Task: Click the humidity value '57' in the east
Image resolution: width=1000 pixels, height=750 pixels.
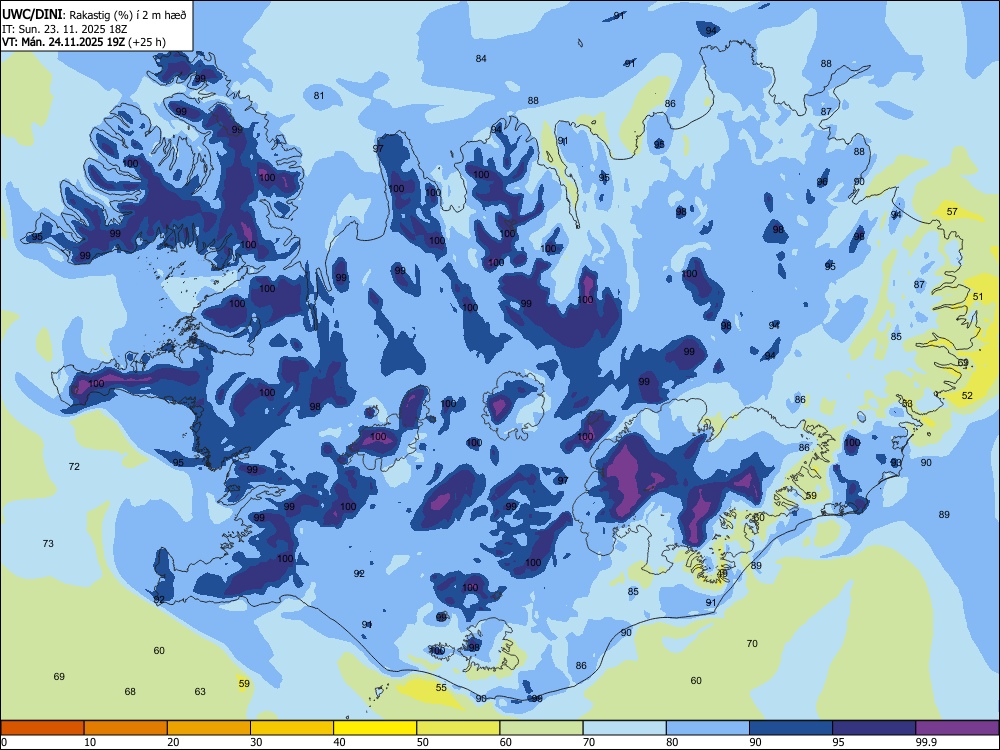Action: (x=952, y=211)
